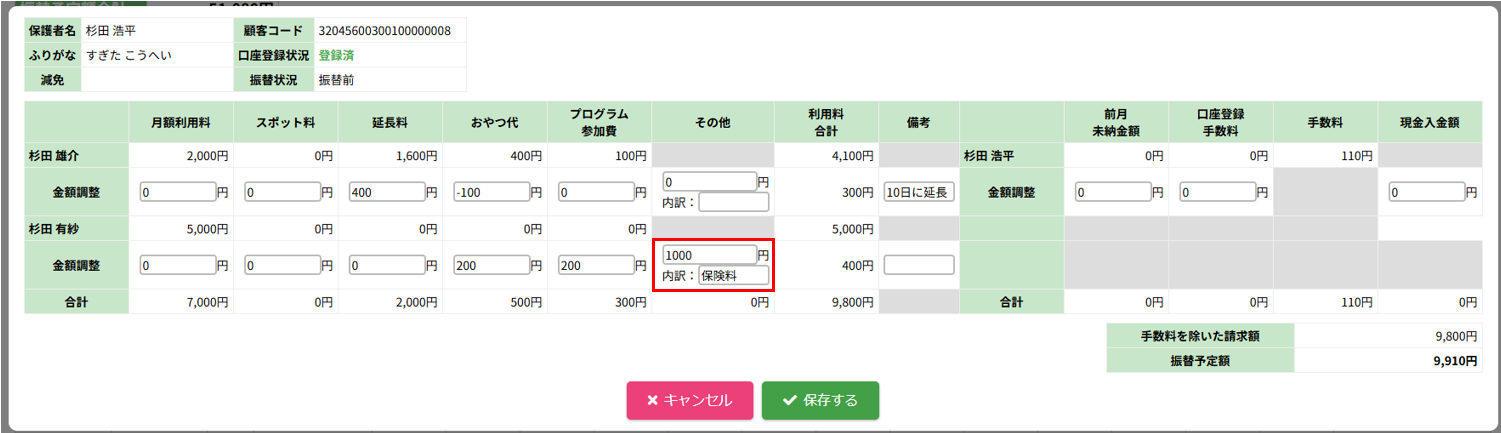Select 杉田 雄介's プログラム参加費 adjustment field
The height and width of the screenshot is (433, 1501).
pyautogui.click(x=595, y=192)
